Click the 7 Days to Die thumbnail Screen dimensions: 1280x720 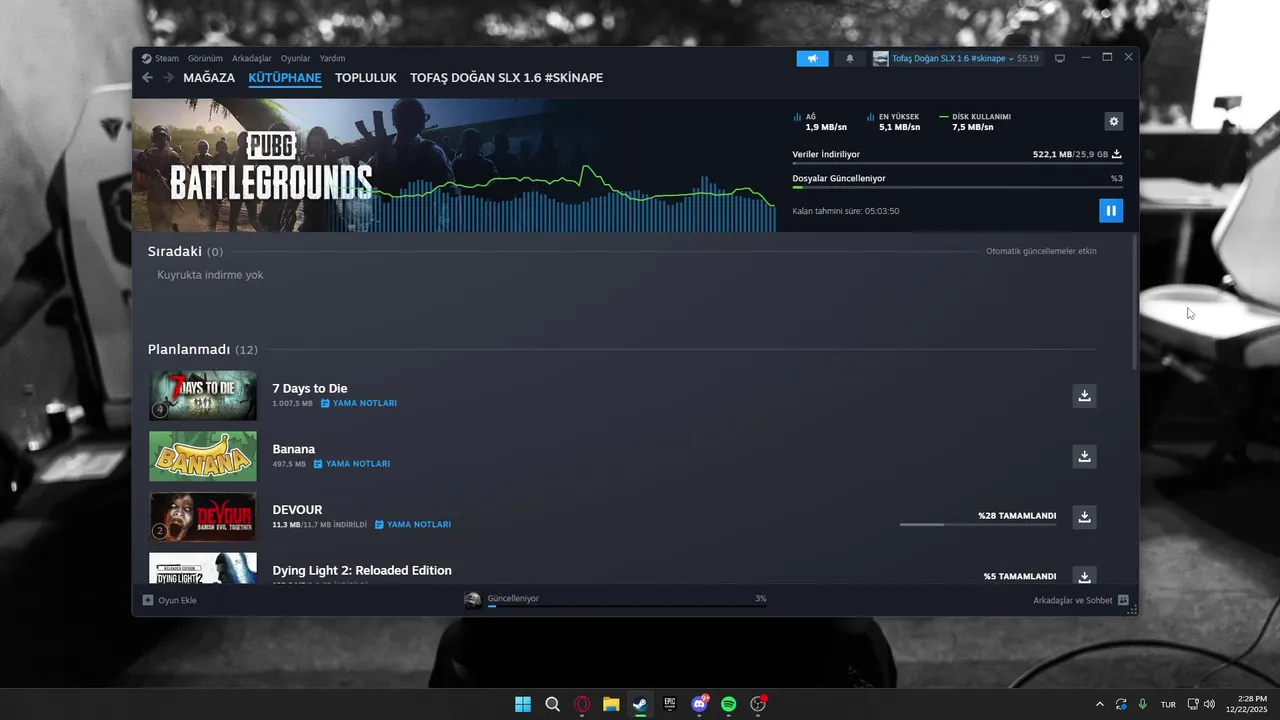pyautogui.click(x=203, y=396)
